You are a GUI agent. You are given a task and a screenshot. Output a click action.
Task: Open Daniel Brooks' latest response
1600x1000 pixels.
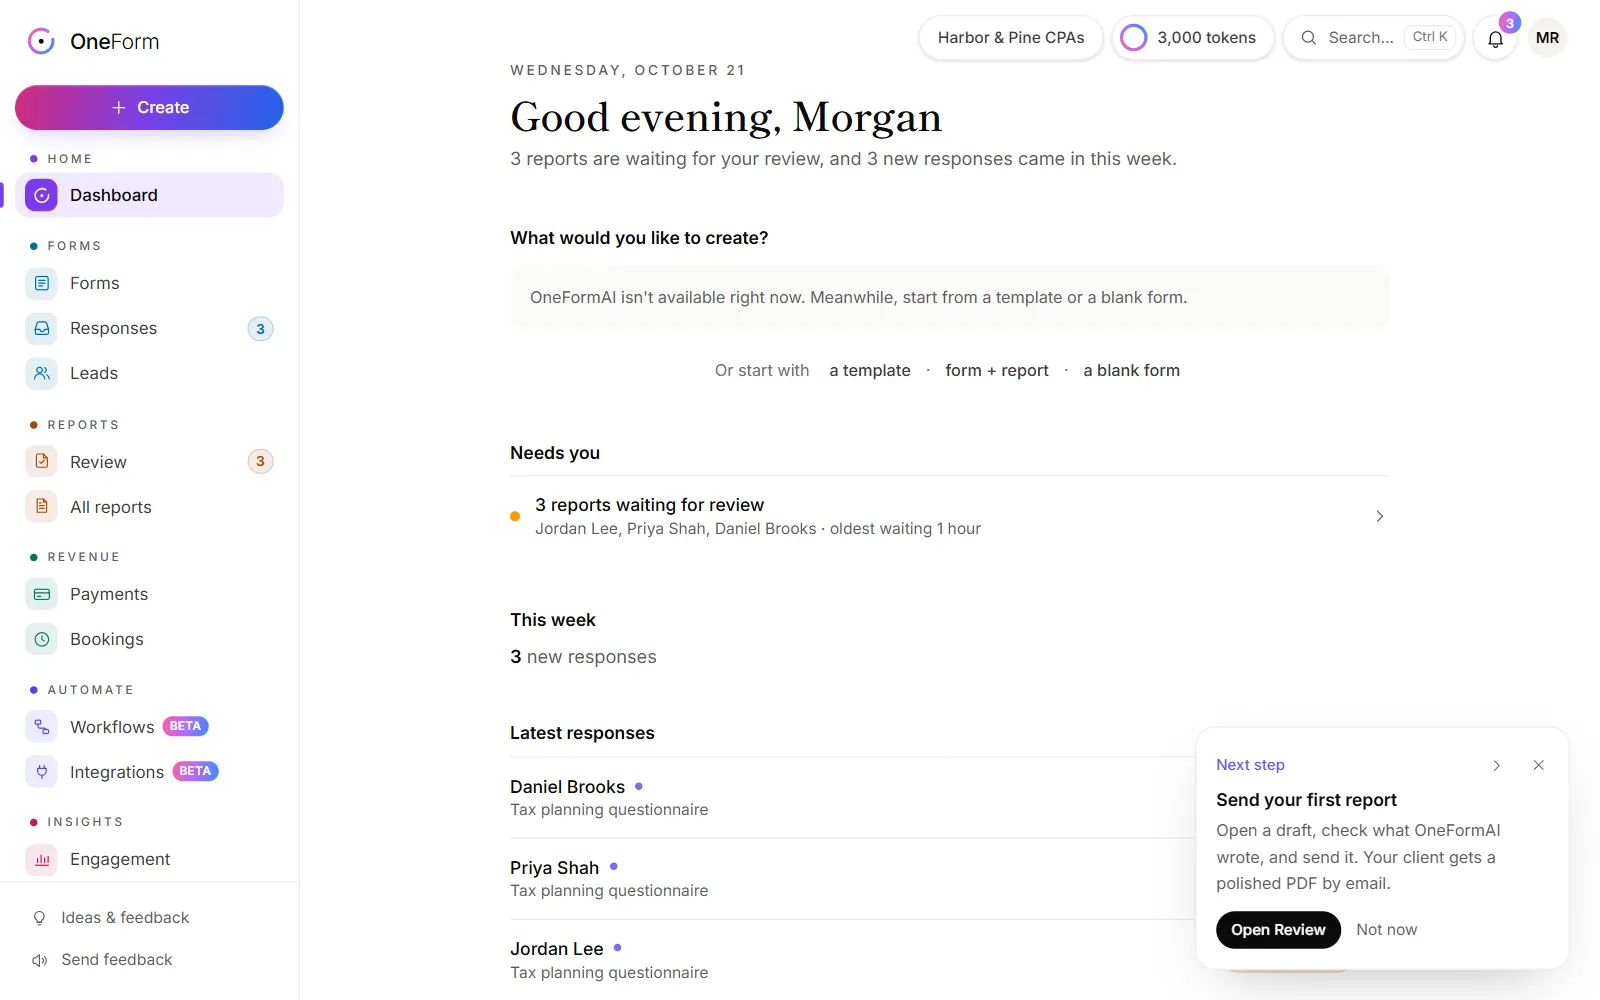tap(852, 798)
